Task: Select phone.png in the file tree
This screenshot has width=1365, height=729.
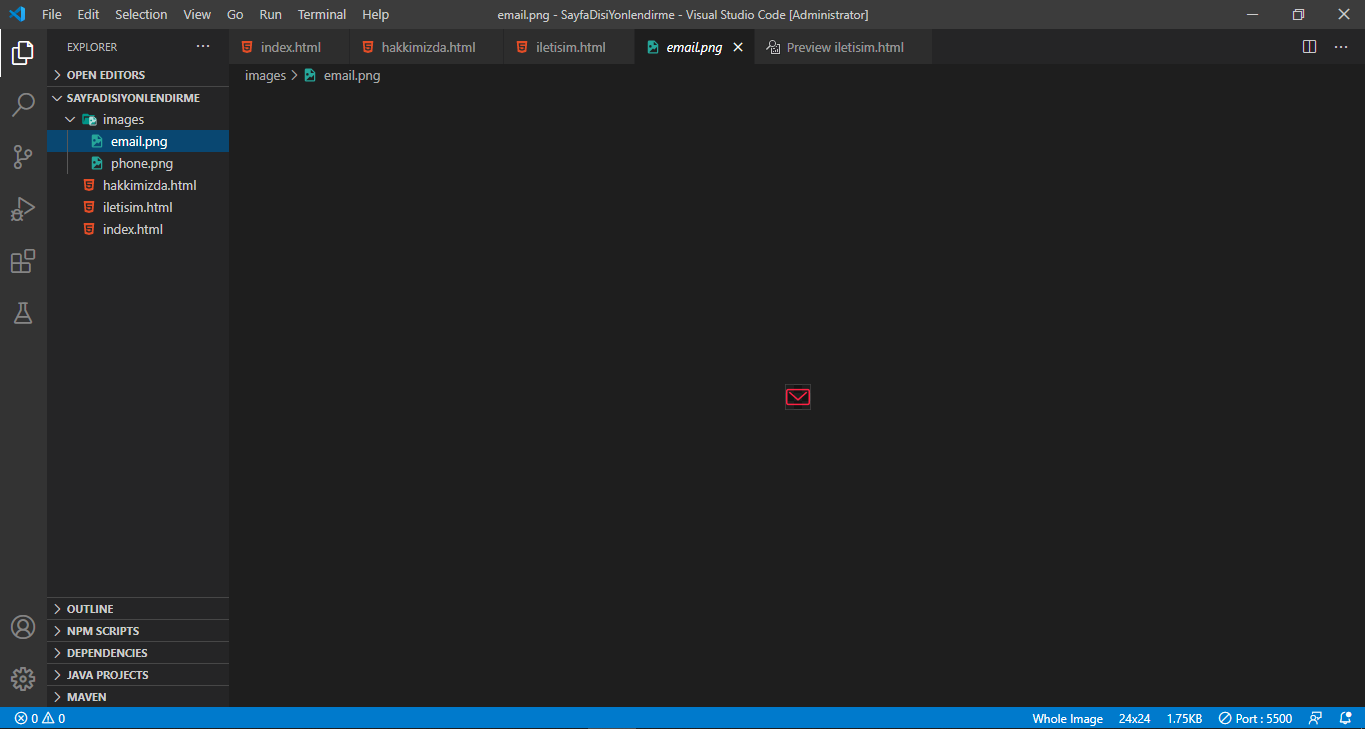Action: [x=141, y=164]
